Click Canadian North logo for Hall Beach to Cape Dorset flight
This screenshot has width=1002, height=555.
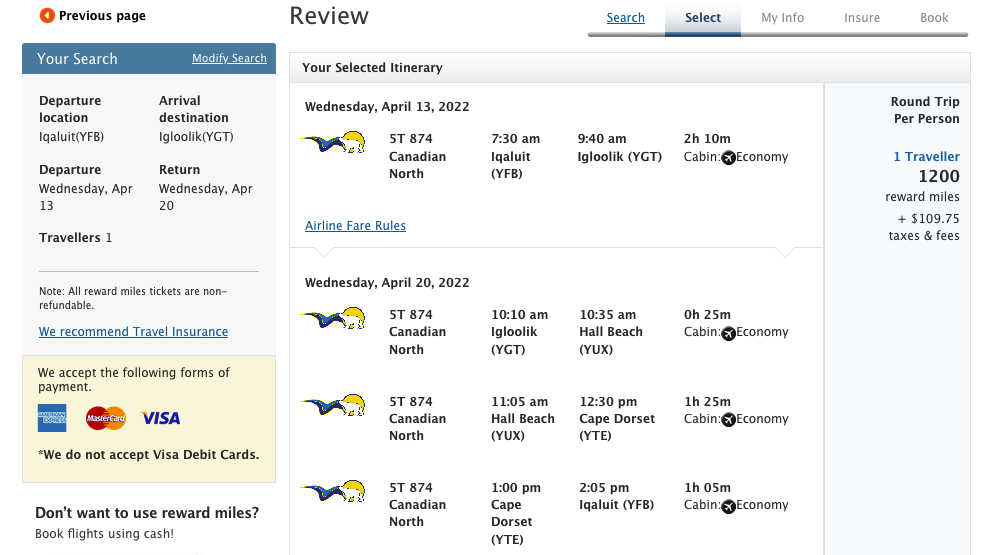[x=334, y=405]
